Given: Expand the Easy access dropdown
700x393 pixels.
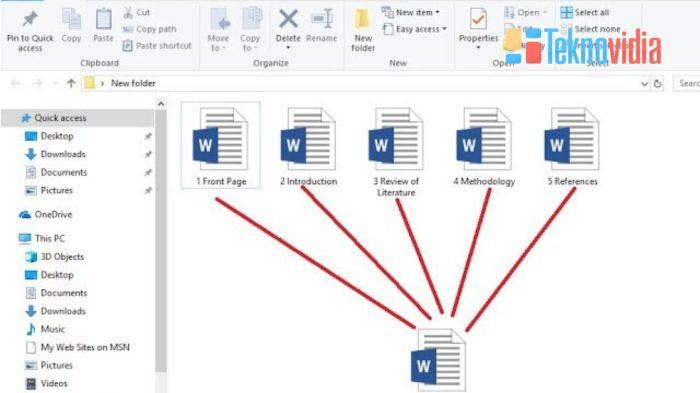Looking at the screenshot, I should point(415,29).
